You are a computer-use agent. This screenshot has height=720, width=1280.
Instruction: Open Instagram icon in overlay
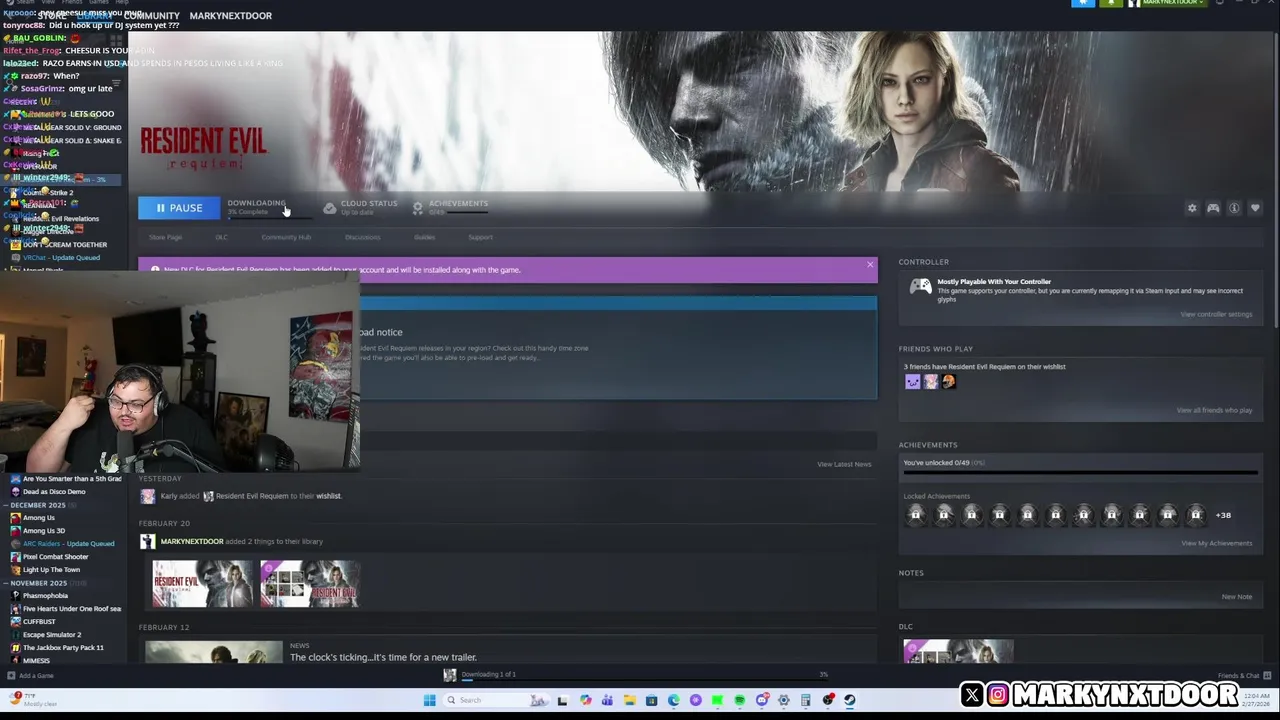998,695
